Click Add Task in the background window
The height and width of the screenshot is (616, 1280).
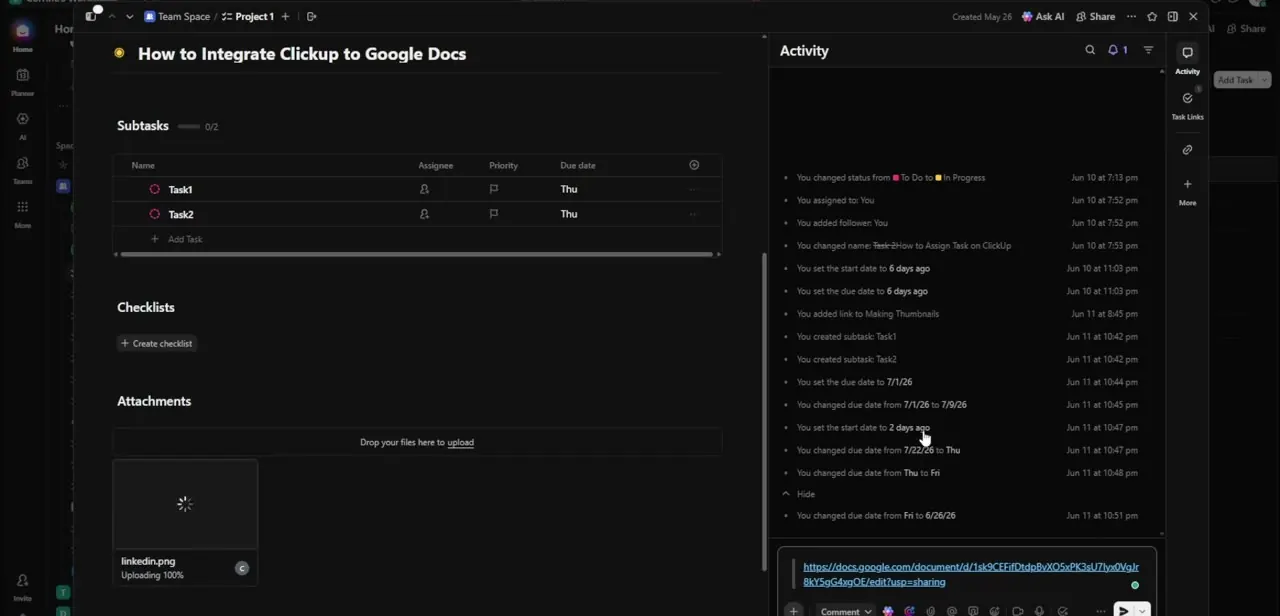pyautogui.click(x=1235, y=80)
